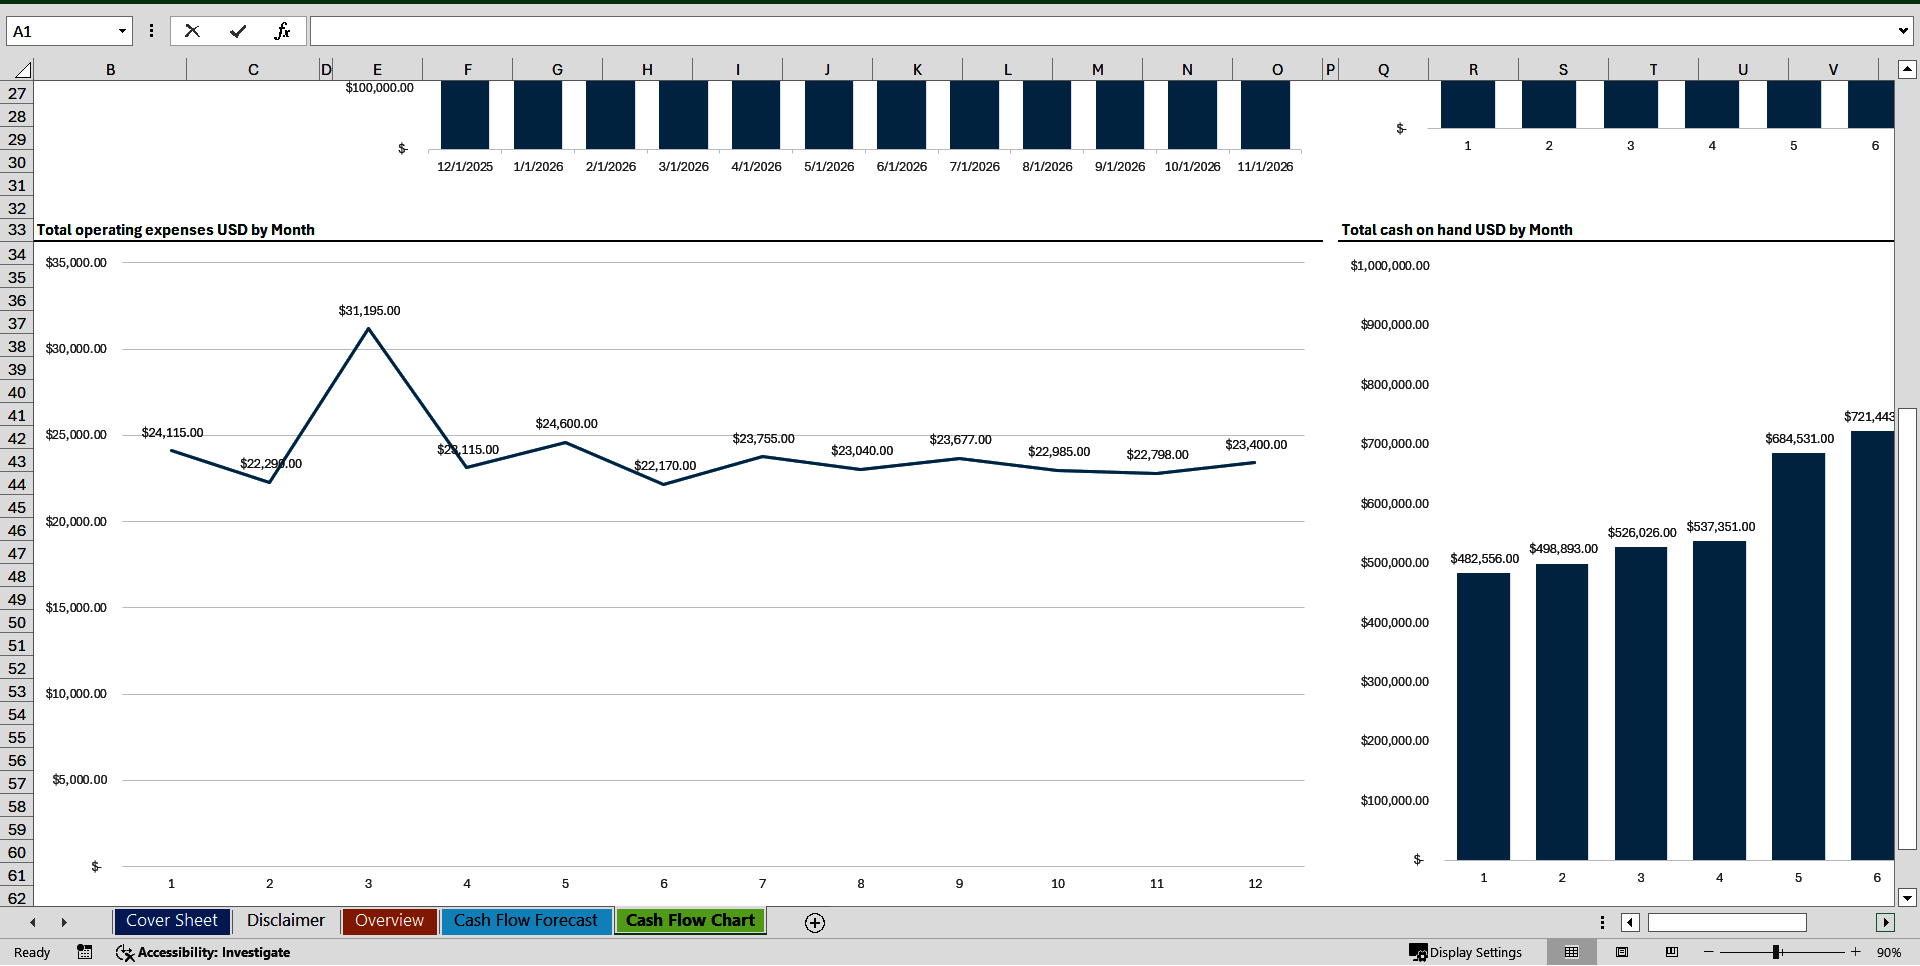This screenshot has height=966, width=1920.
Task: Select column header G
Action: pos(557,69)
